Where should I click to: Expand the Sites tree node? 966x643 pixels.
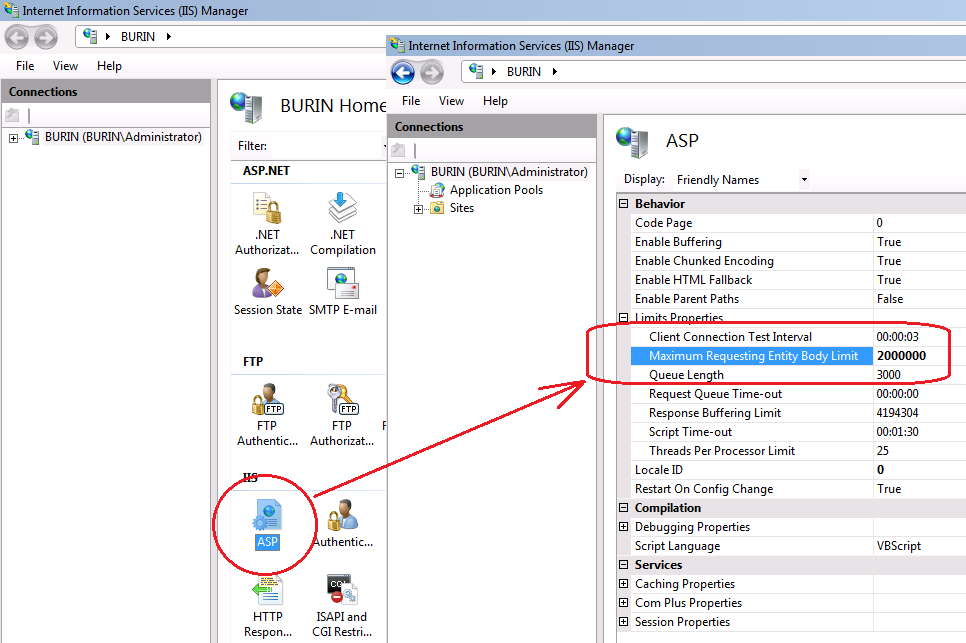point(418,209)
